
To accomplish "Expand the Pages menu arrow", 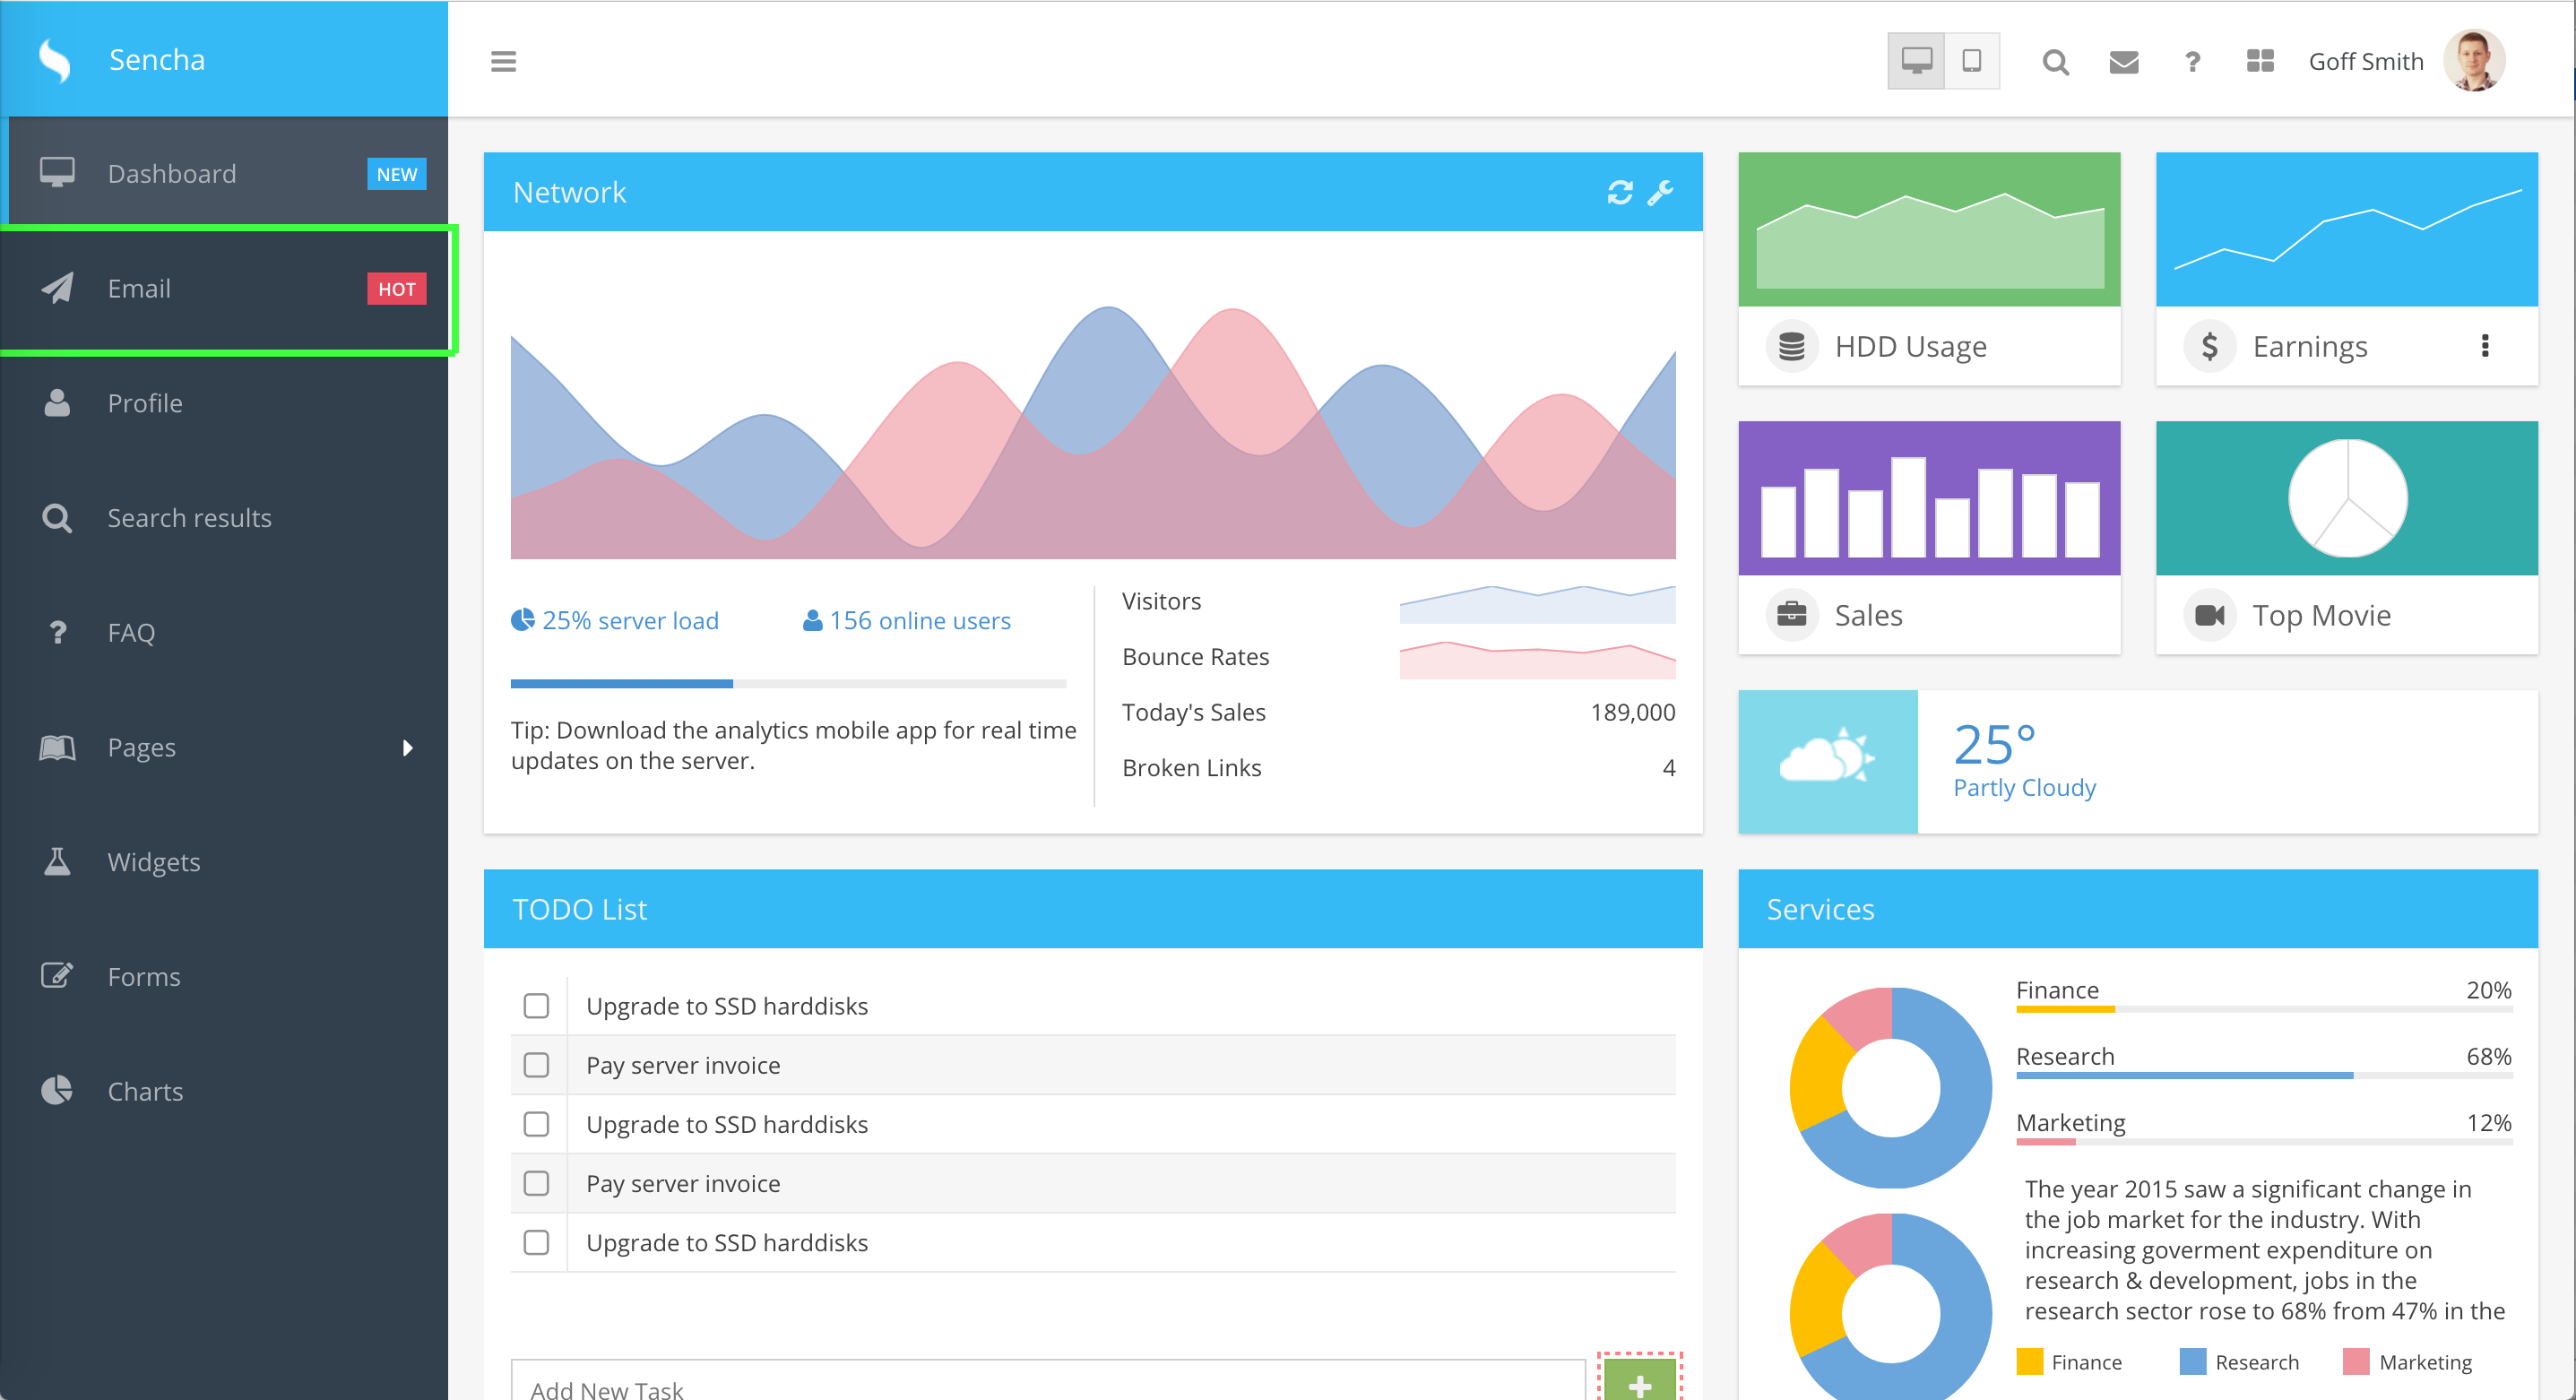I will 407,747.
